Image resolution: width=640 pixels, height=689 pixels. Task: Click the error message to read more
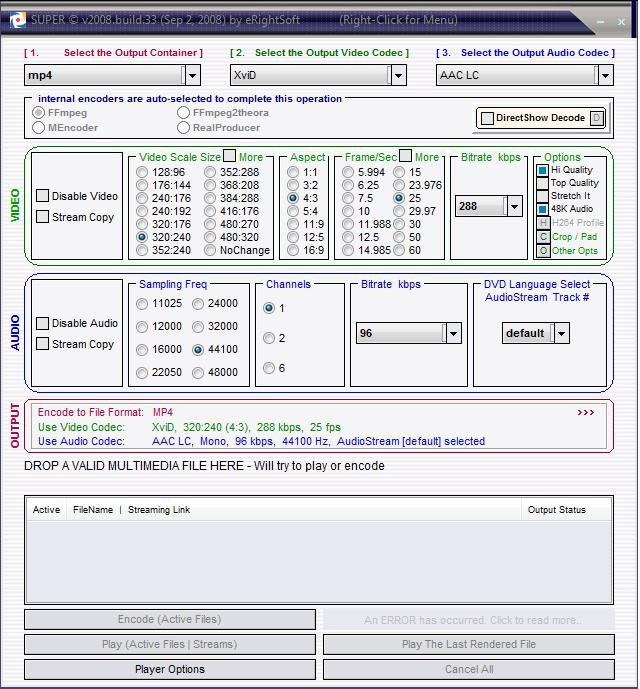coord(469,620)
